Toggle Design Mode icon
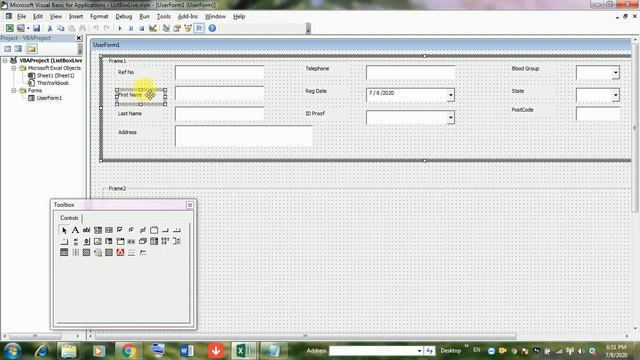640x360 pixels. click(x=153, y=28)
